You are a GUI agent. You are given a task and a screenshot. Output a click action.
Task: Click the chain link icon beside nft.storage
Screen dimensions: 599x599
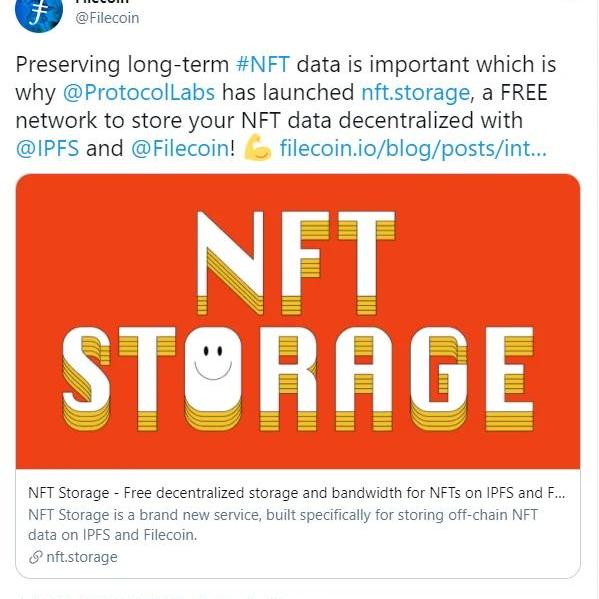coord(35,558)
